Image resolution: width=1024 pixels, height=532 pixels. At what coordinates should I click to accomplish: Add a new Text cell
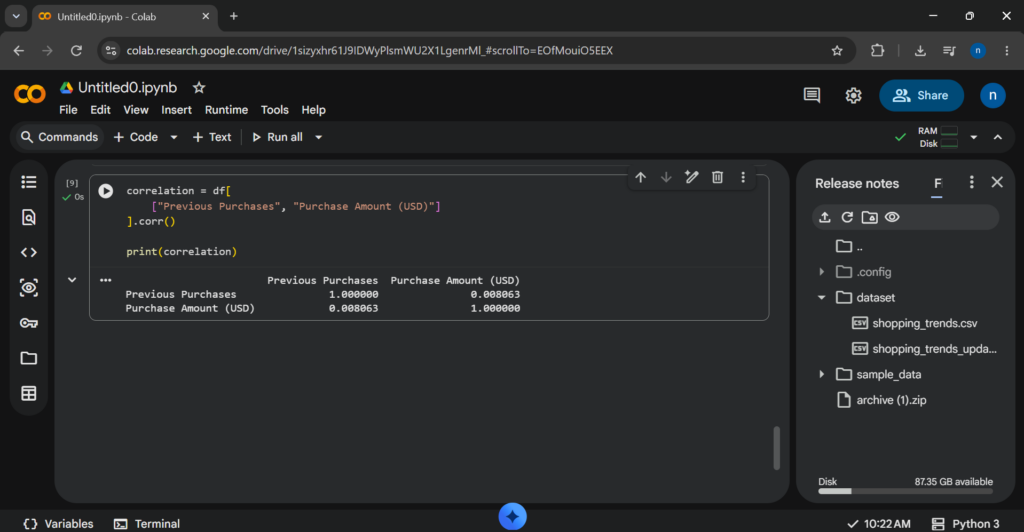[212, 137]
